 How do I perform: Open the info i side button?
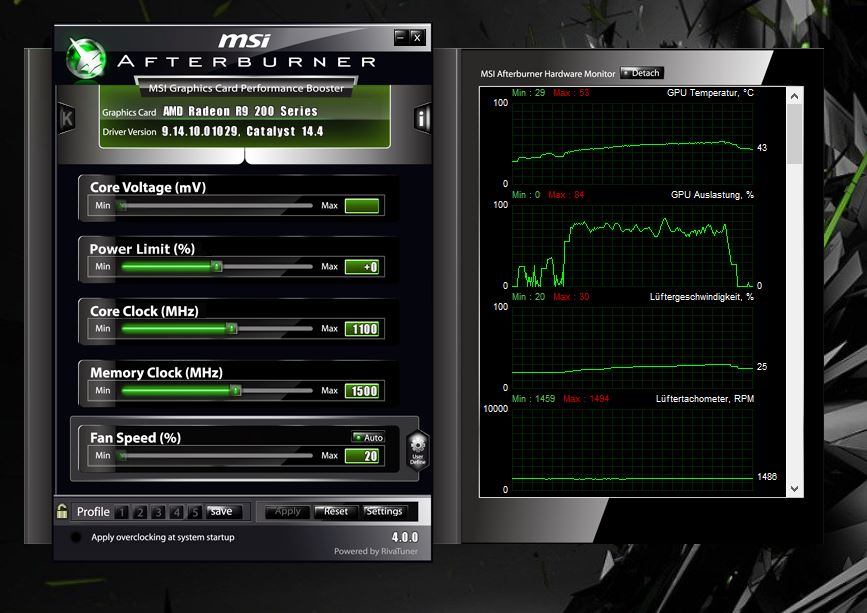(x=422, y=118)
